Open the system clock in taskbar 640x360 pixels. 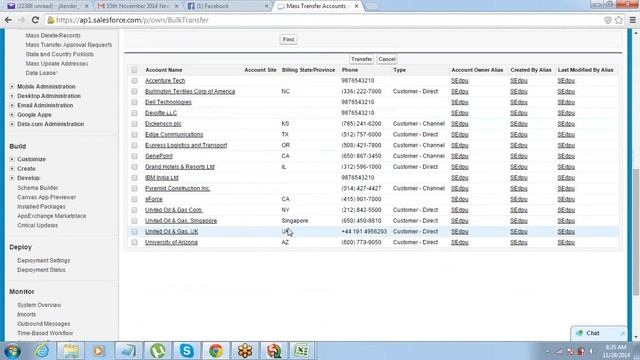click(x=616, y=351)
